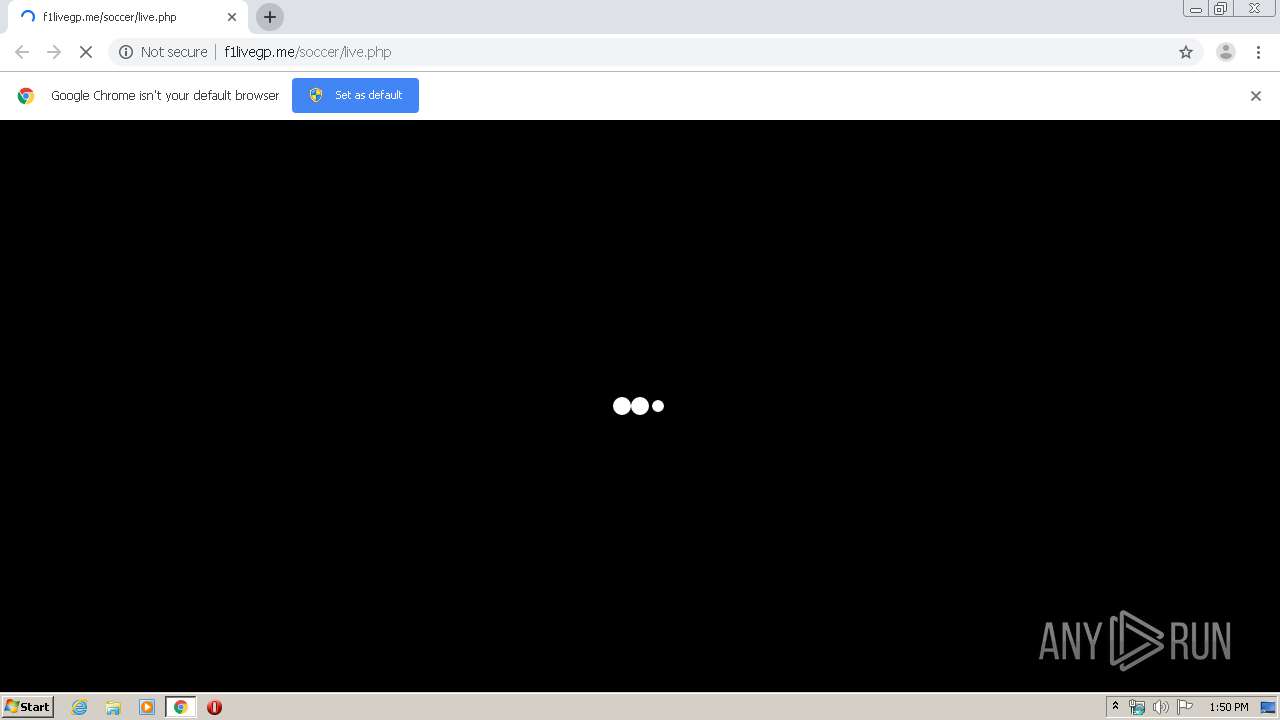Click the Chrome logo in the infobar
1280x720 pixels.
click(26, 96)
